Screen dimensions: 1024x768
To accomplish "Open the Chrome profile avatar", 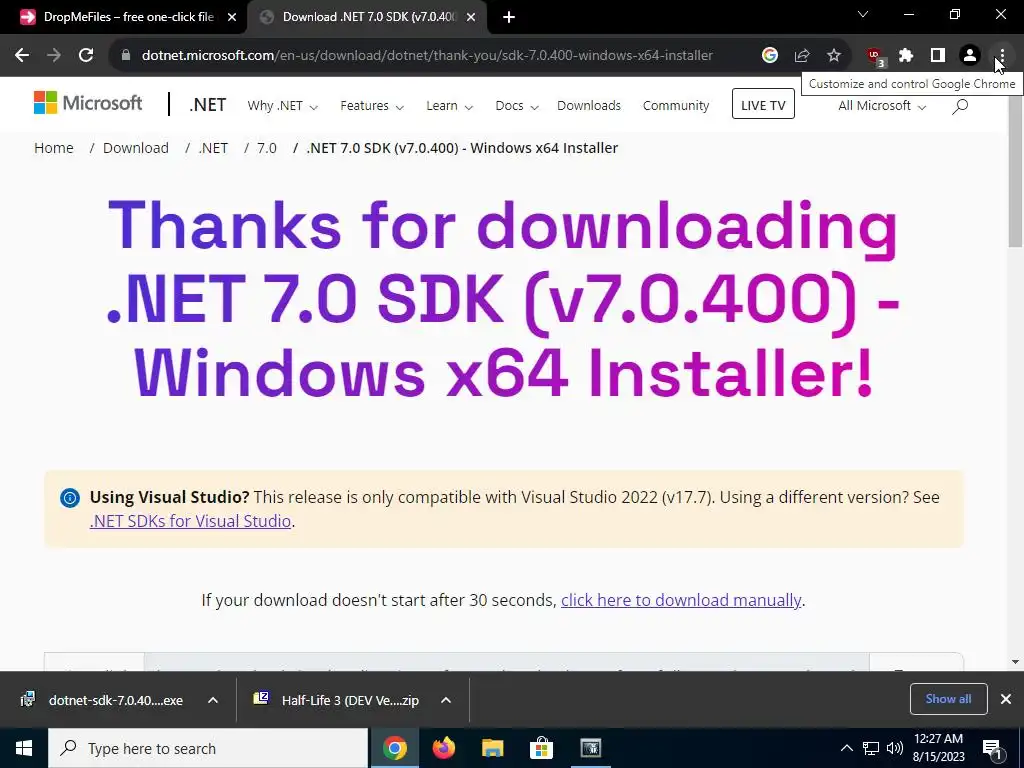I will [970, 56].
